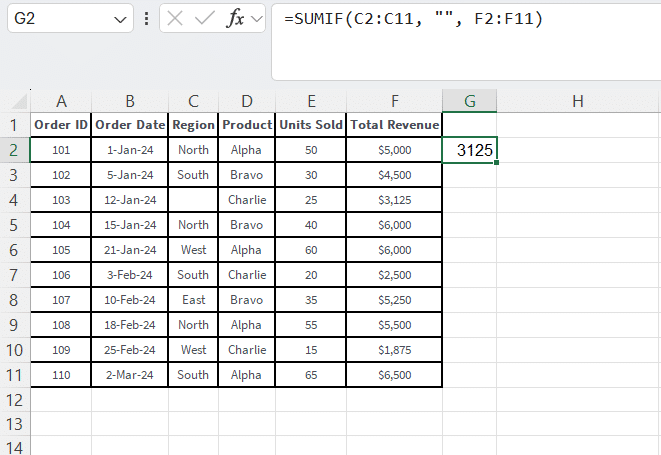Select the $5,000 revenue cell

pyautogui.click(x=394, y=150)
